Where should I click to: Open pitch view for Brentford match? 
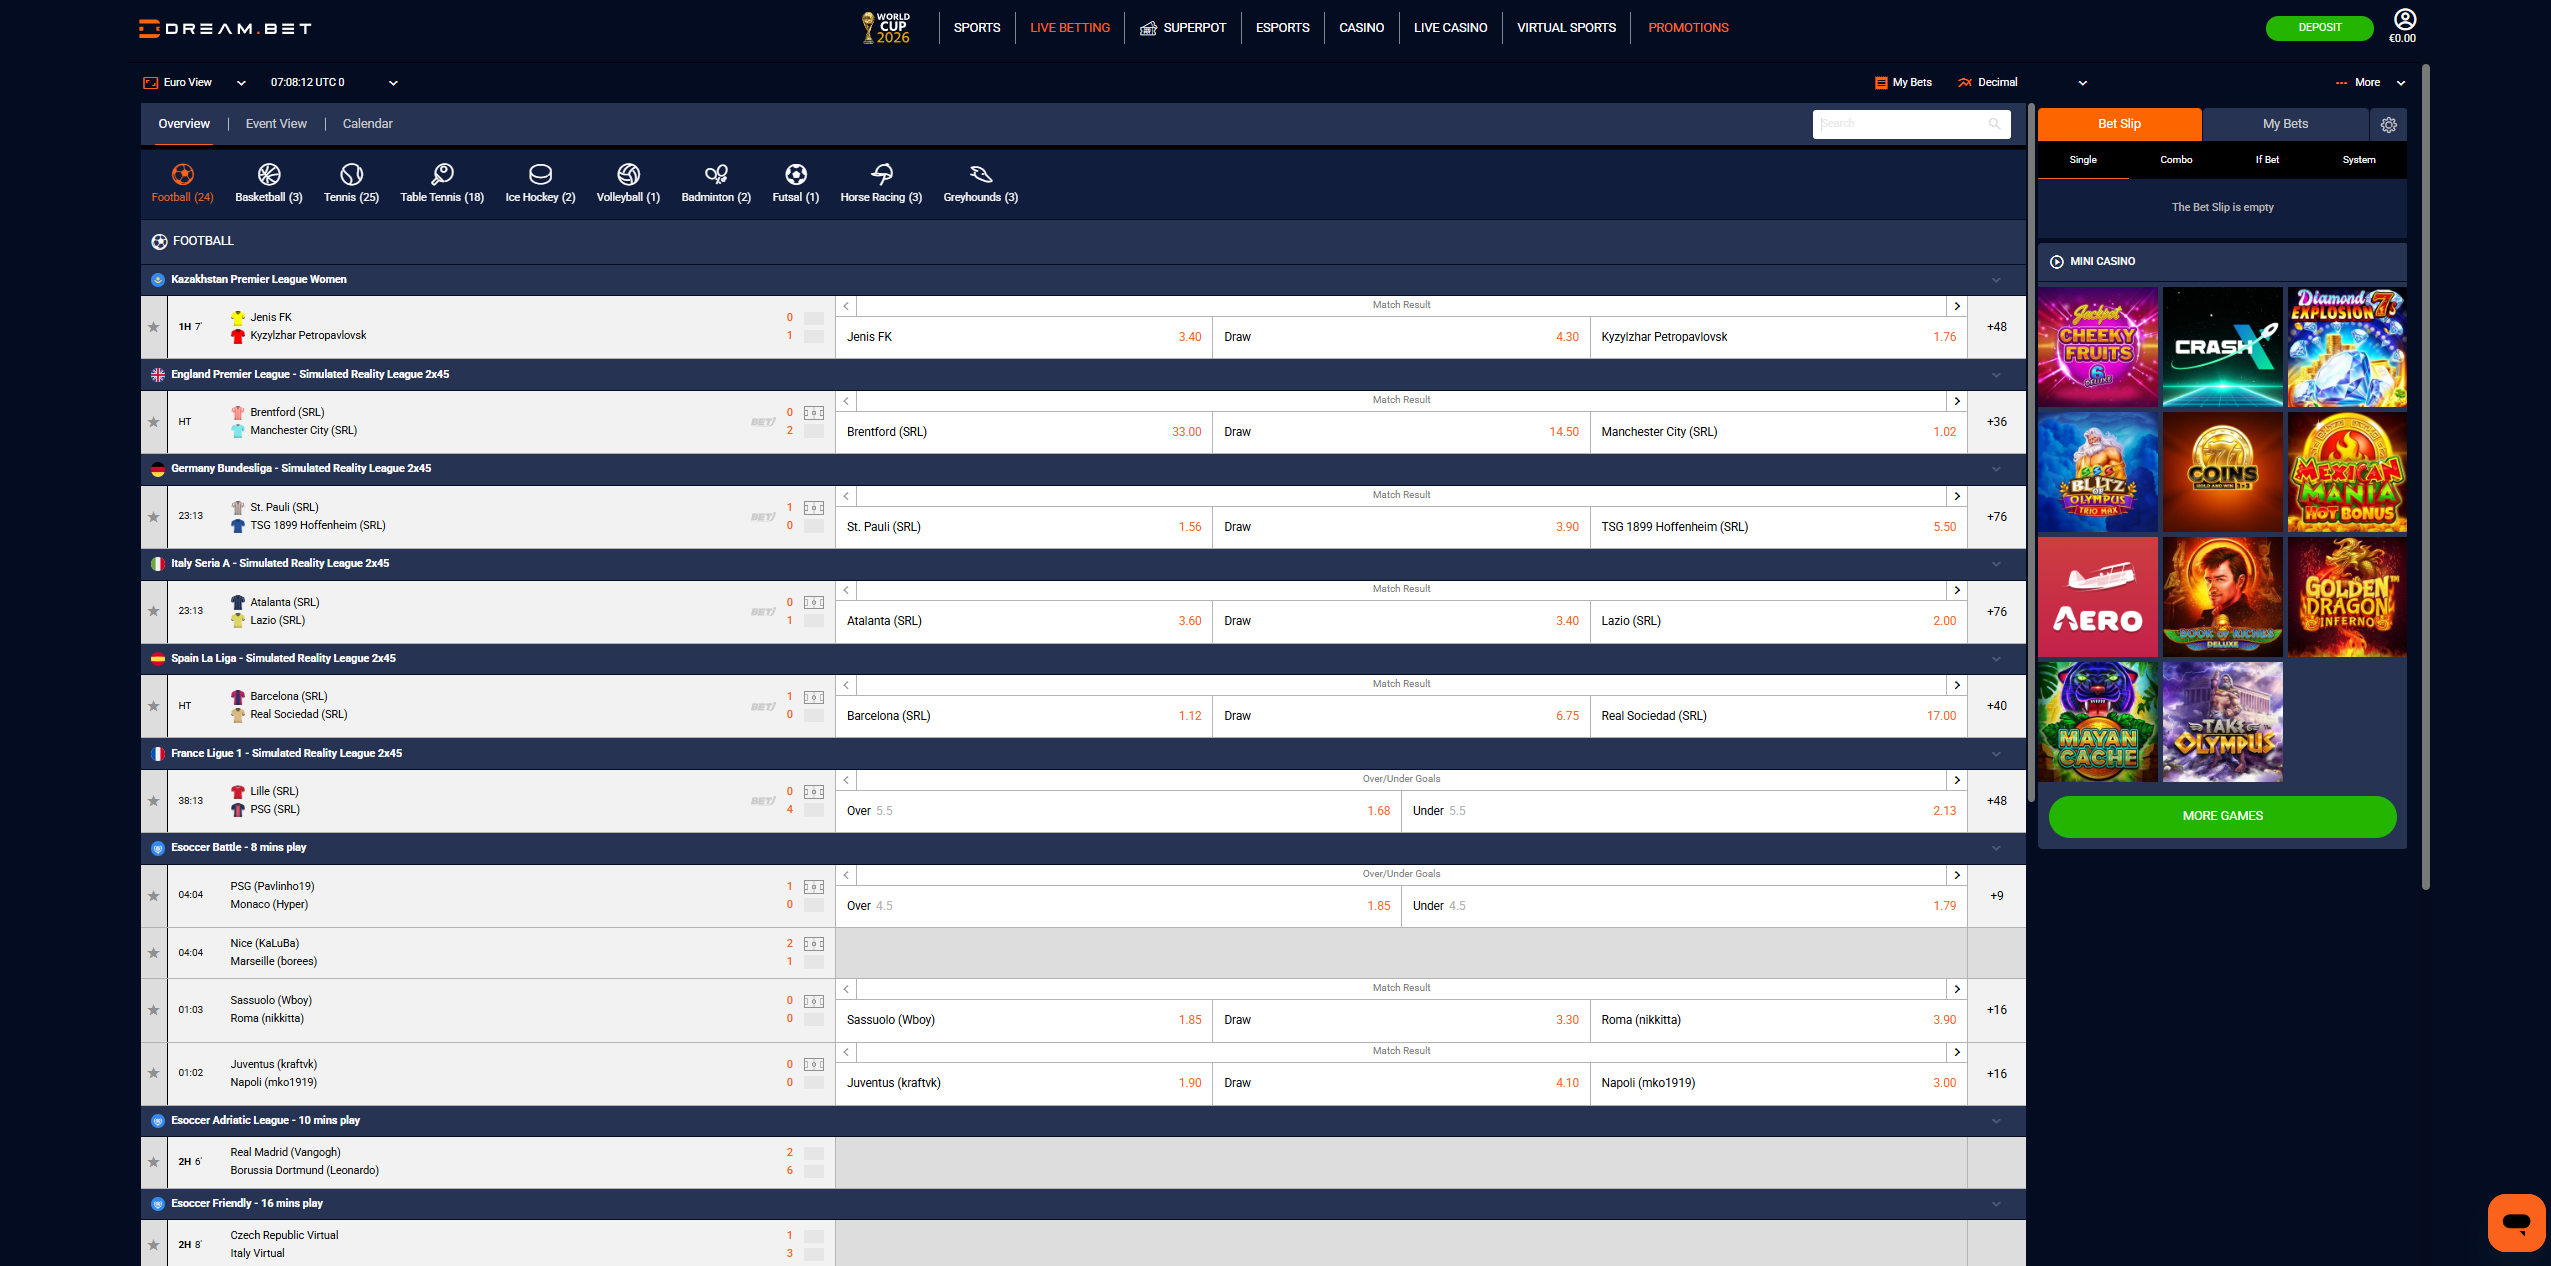814,413
